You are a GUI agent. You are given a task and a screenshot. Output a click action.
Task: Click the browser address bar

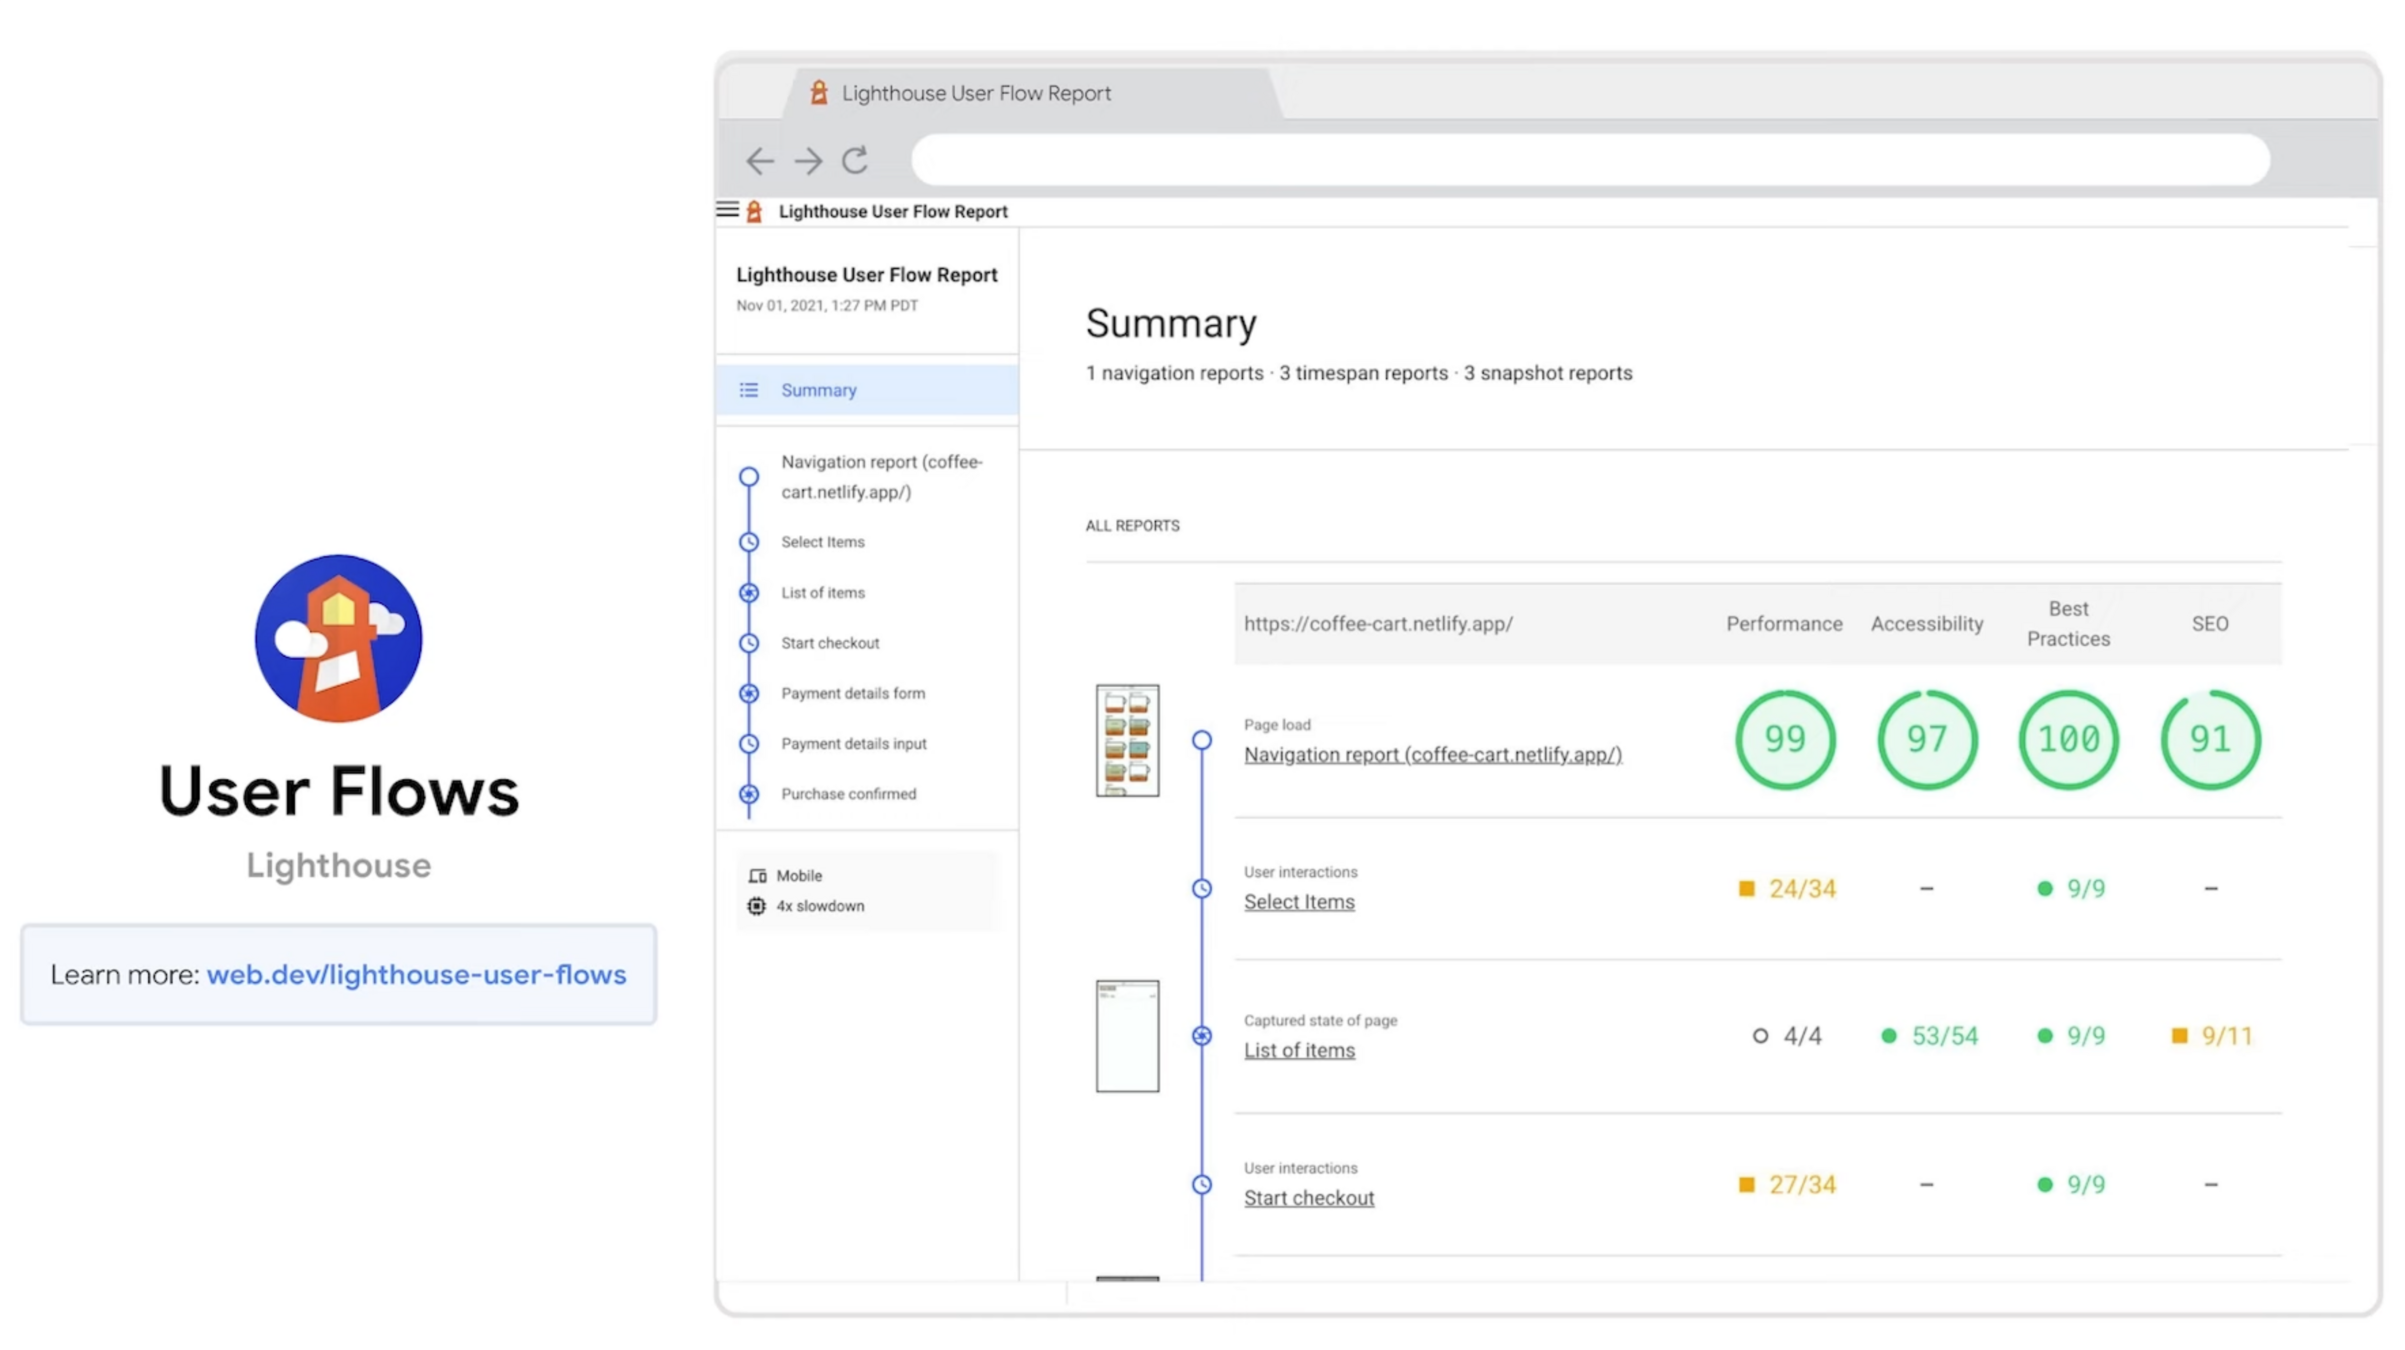pyautogui.click(x=1590, y=160)
